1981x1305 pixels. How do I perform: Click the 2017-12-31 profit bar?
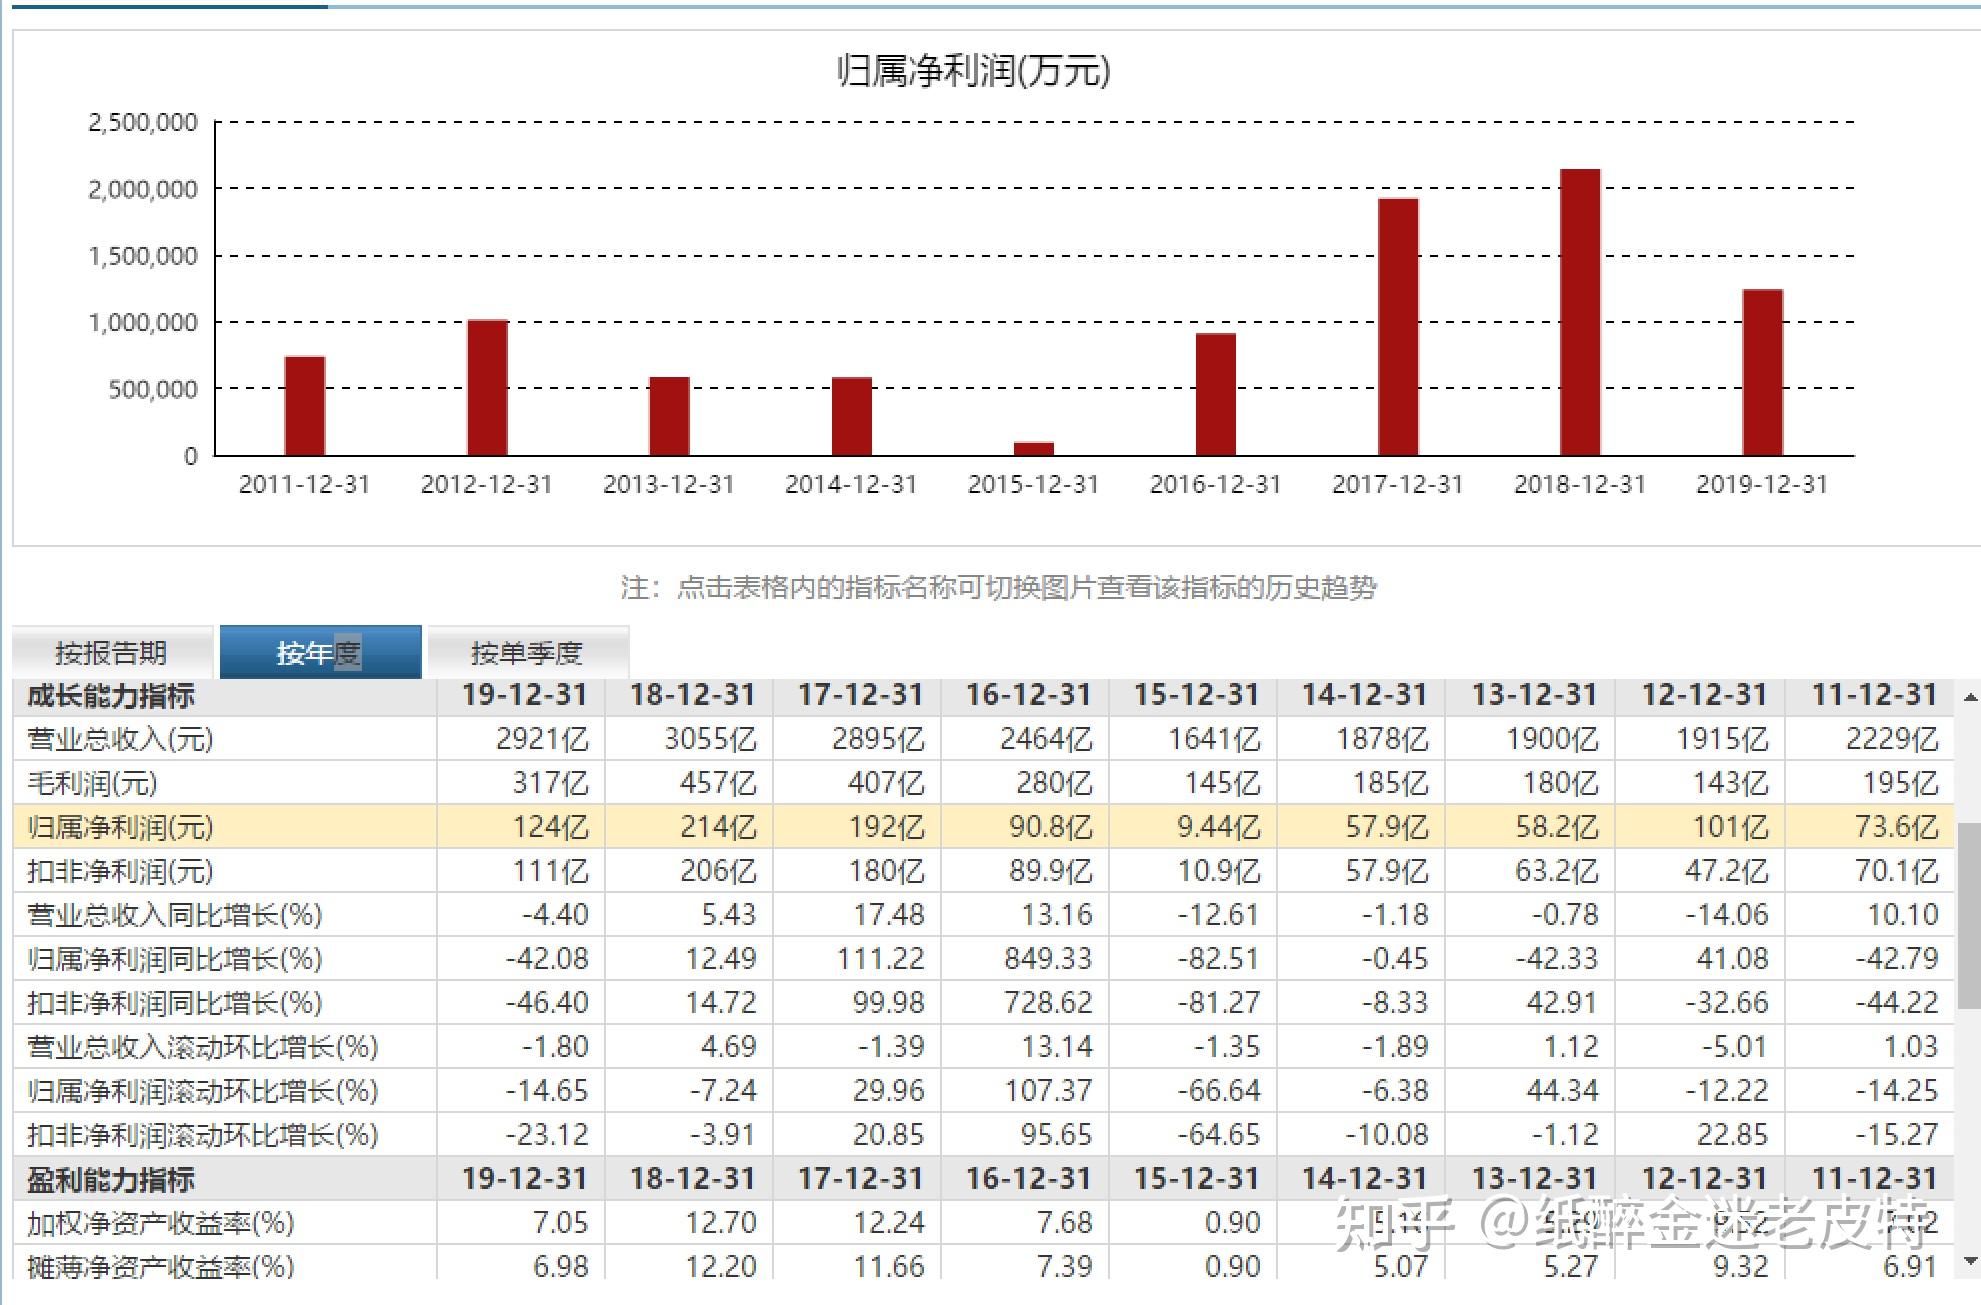pyautogui.click(x=1398, y=327)
